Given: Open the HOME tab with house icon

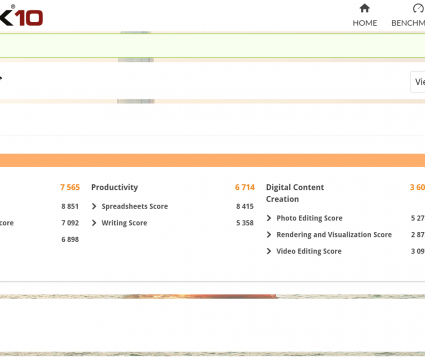Looking at the screenshot, I should coord(365,16).
